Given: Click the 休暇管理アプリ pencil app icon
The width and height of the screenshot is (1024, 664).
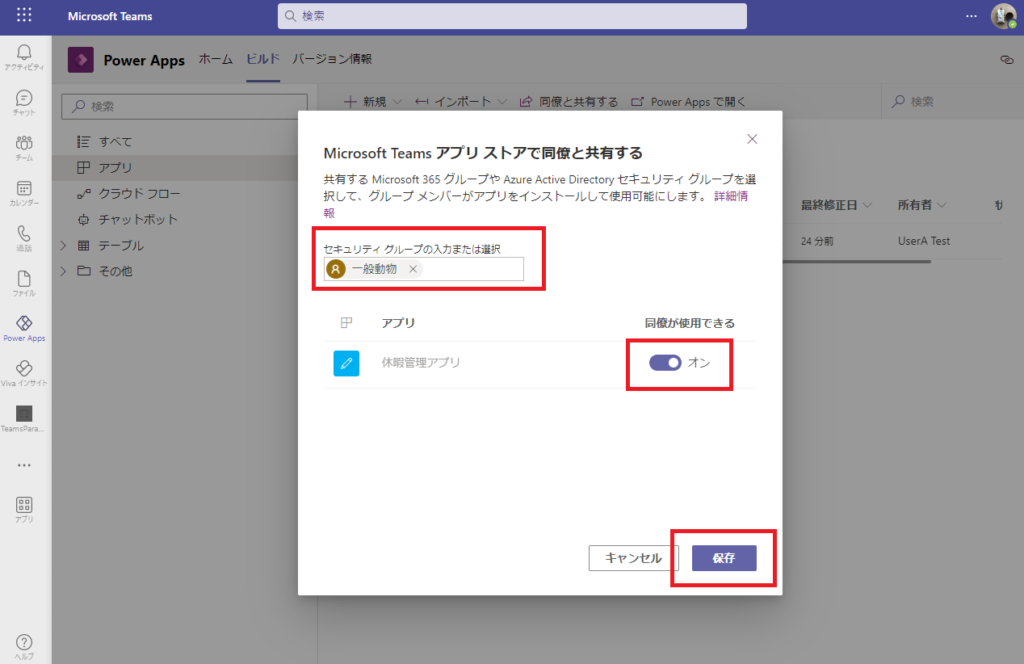Looking at the screenshot, I should [346, 363].
